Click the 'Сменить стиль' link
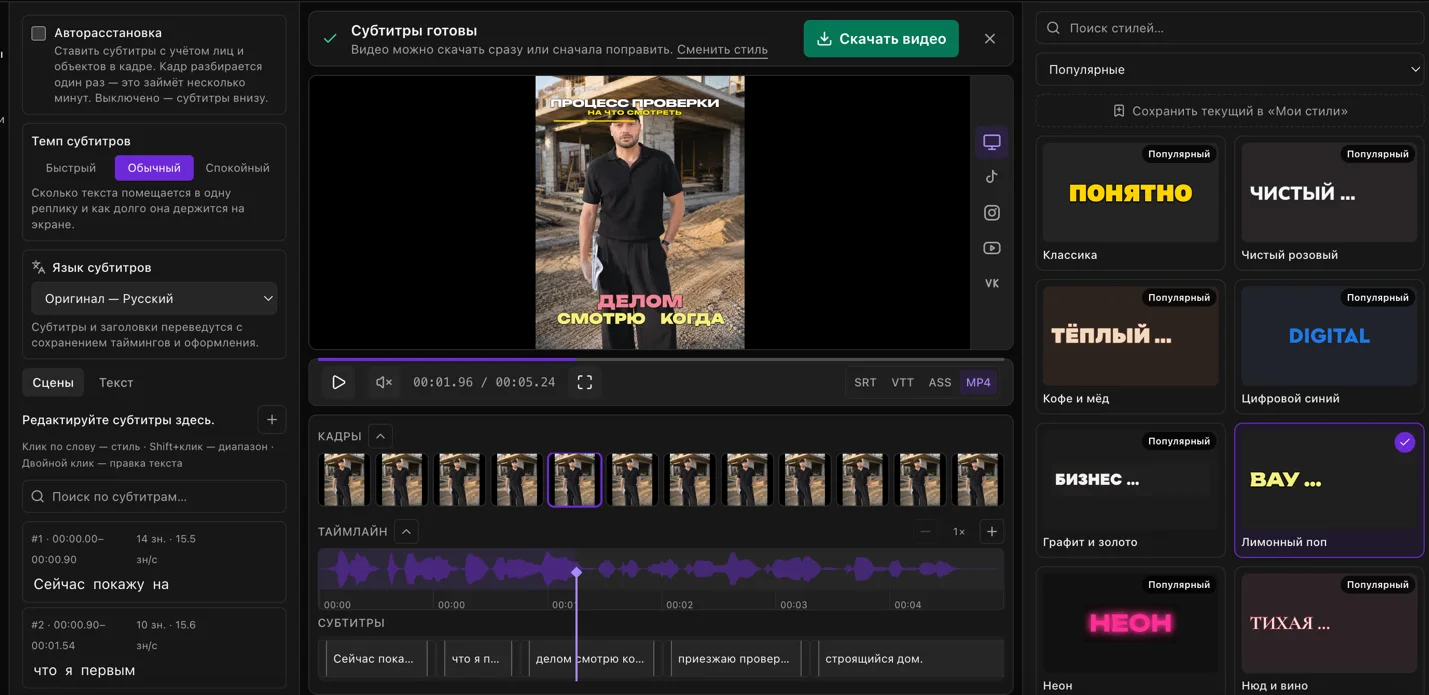Screen dimensions: 1429x695 (x=722, y=50)
